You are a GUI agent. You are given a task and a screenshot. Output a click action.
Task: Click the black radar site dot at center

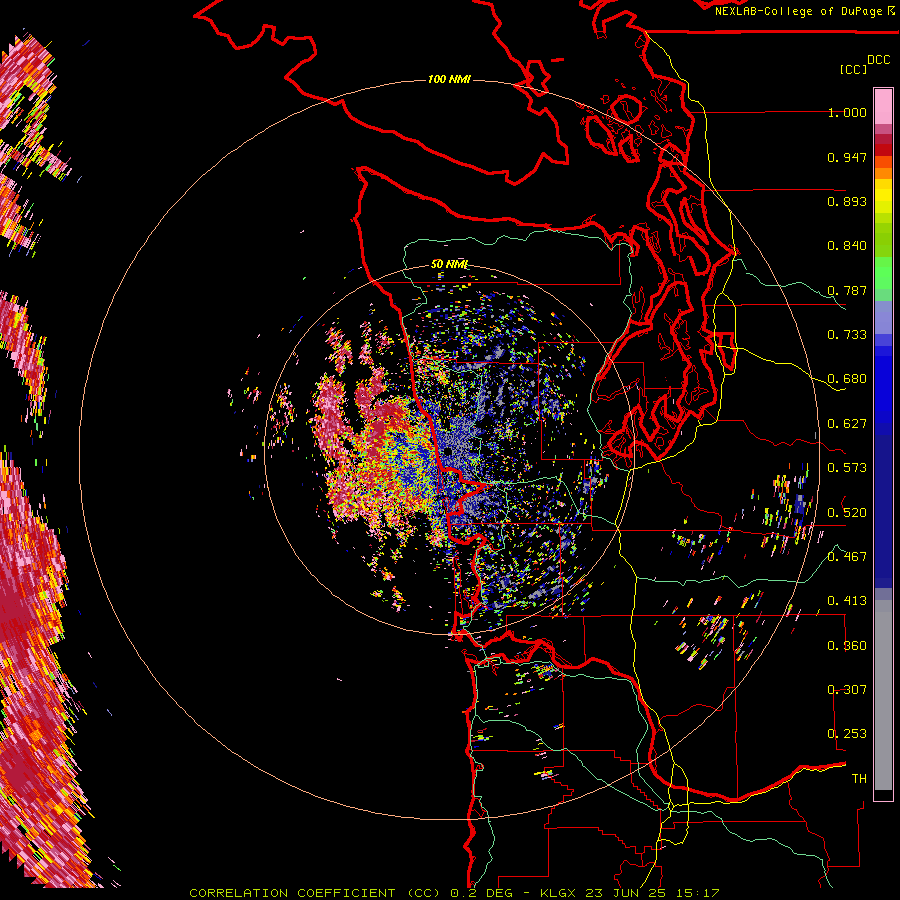pyautogui.click(x=447, y=452)
